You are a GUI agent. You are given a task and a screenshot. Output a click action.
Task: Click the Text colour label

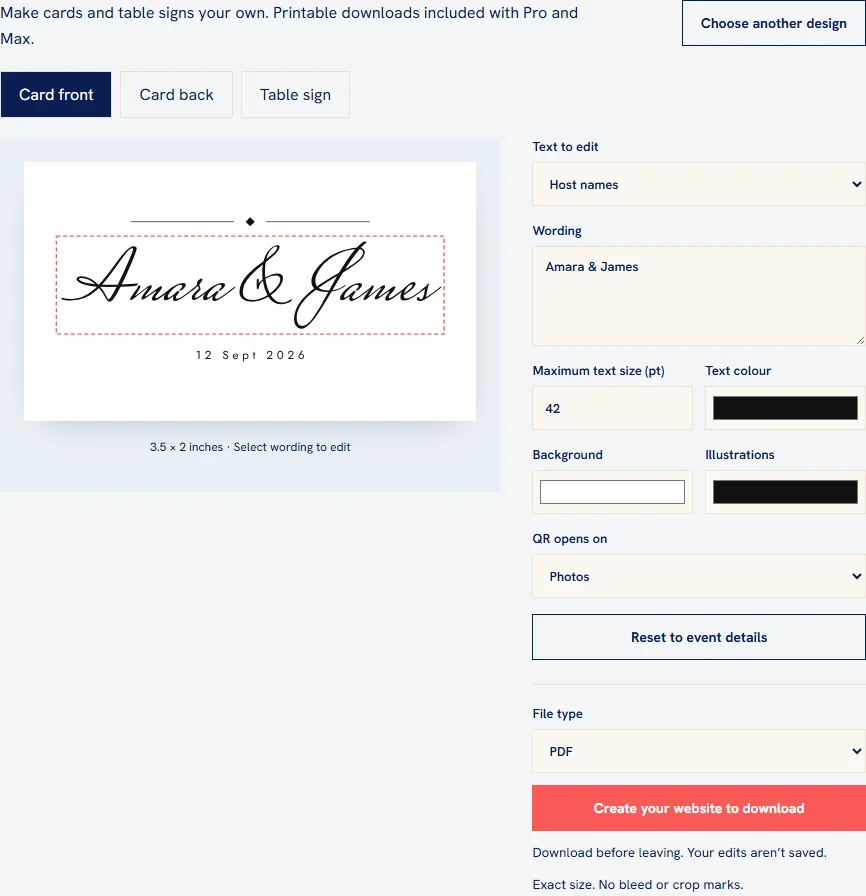point(738,371)
